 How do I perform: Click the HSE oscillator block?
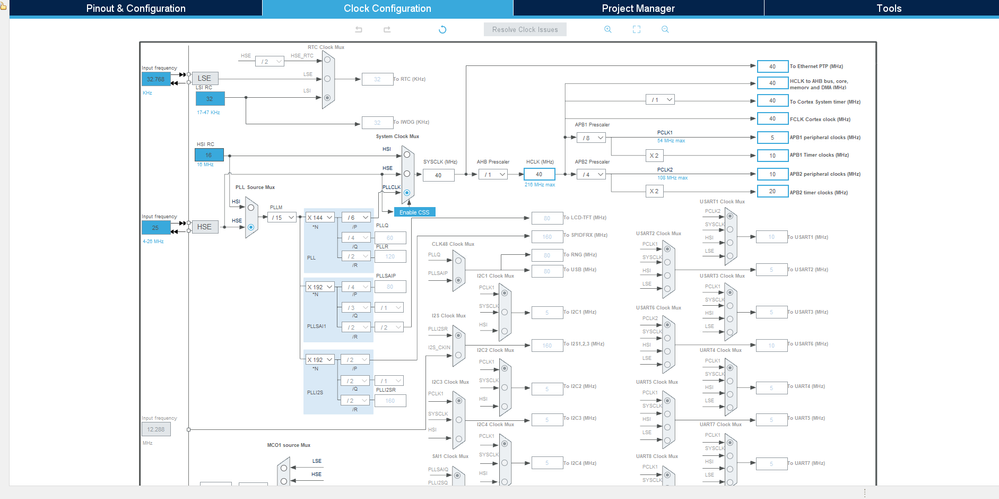click(205, 227)
